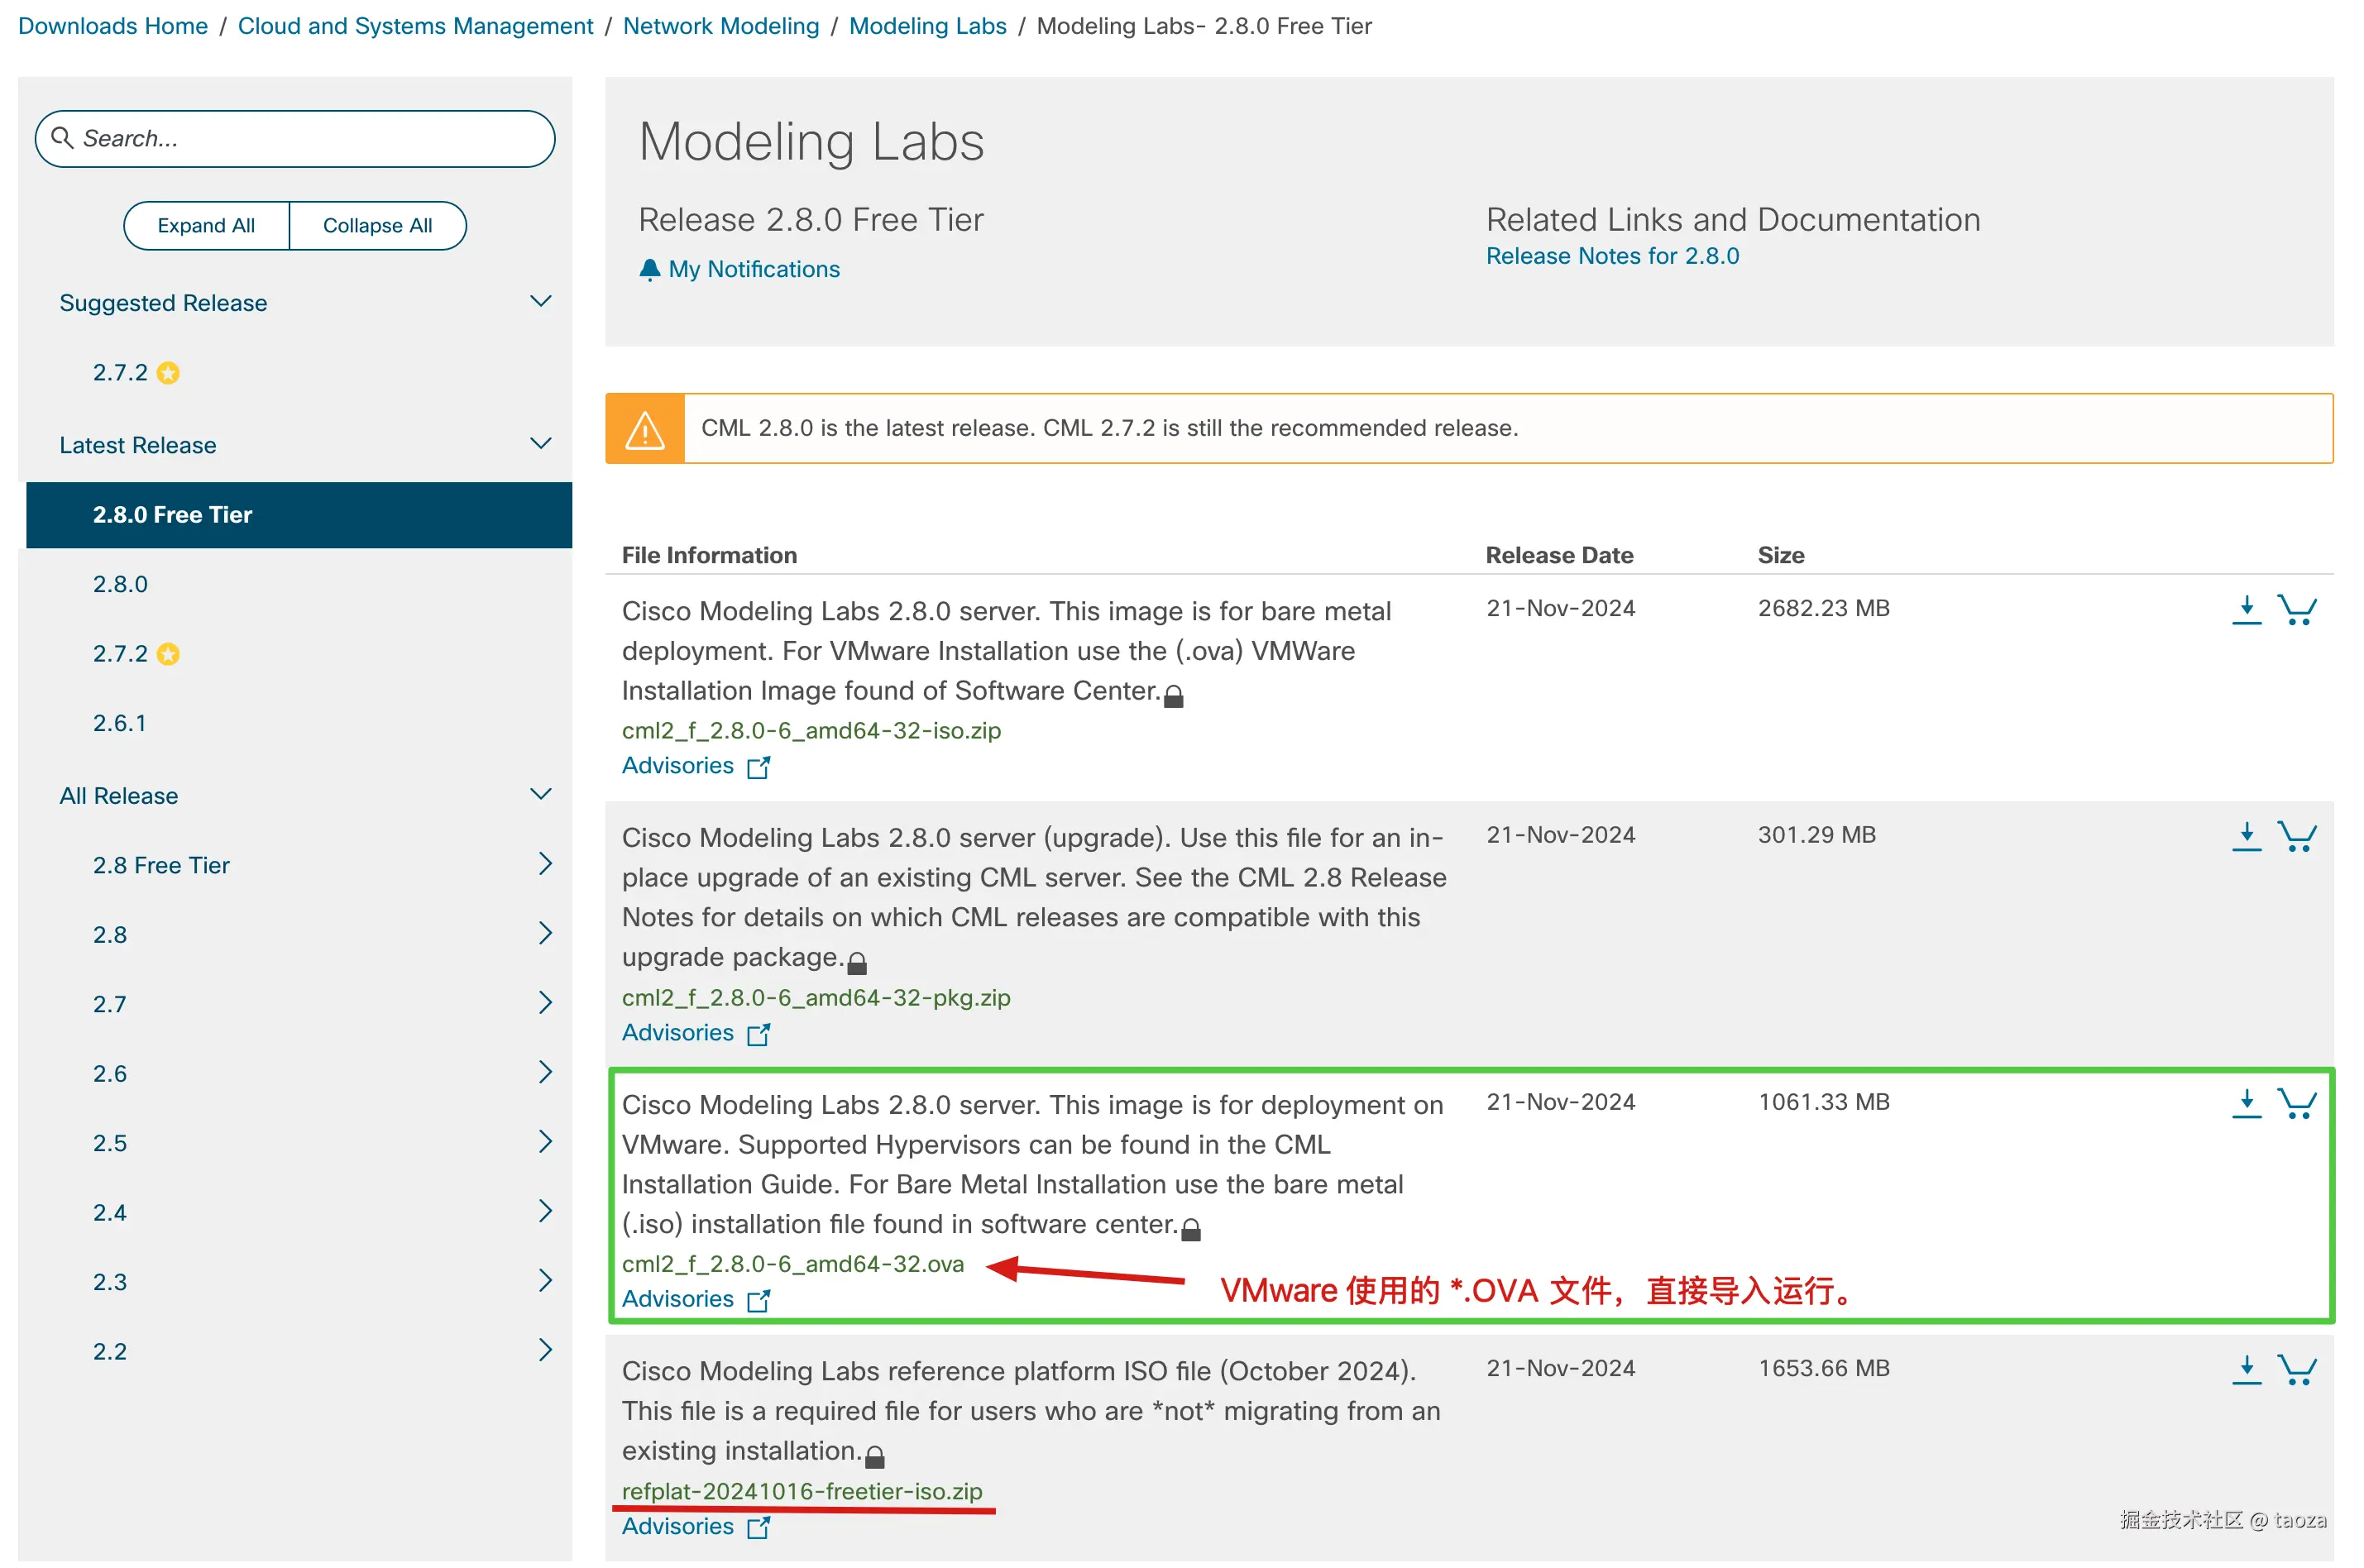Open Release Notes for 2.8.0

click(x=1611, y=256)
